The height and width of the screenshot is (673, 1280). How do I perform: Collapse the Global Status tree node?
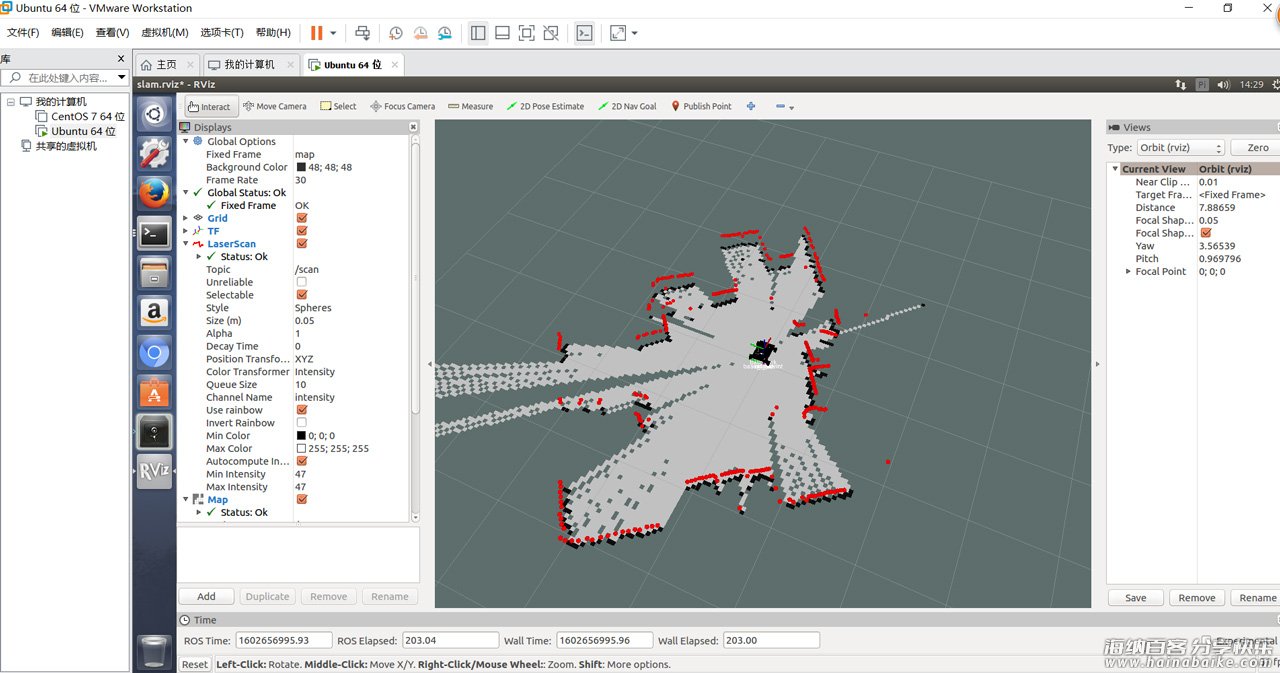point(185,192)
